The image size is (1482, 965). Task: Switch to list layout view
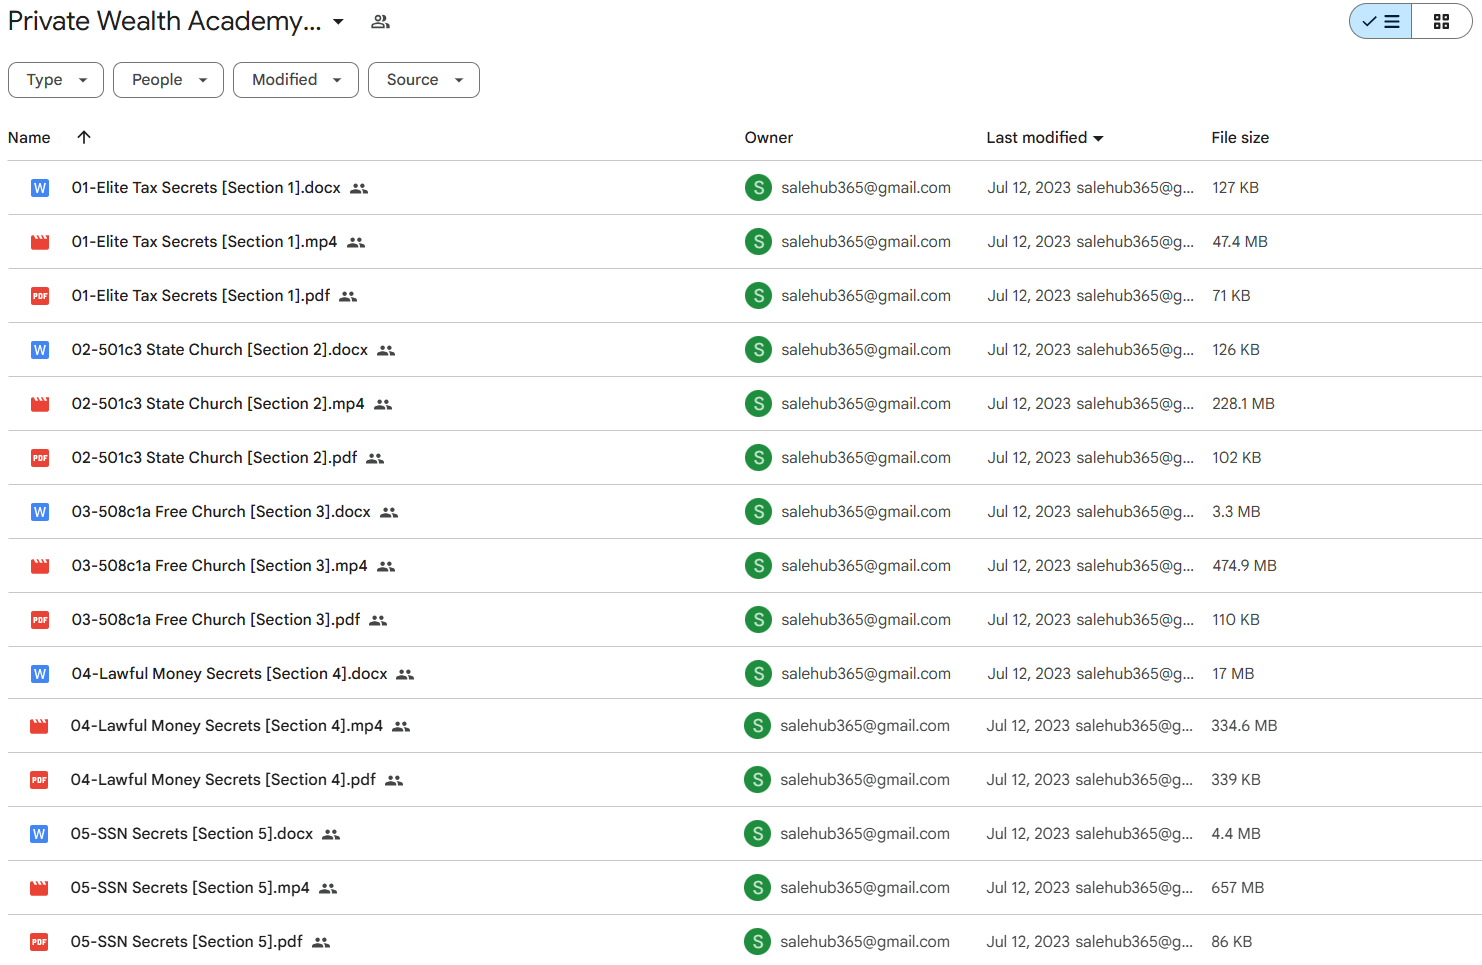click(x=1381, y=21)
